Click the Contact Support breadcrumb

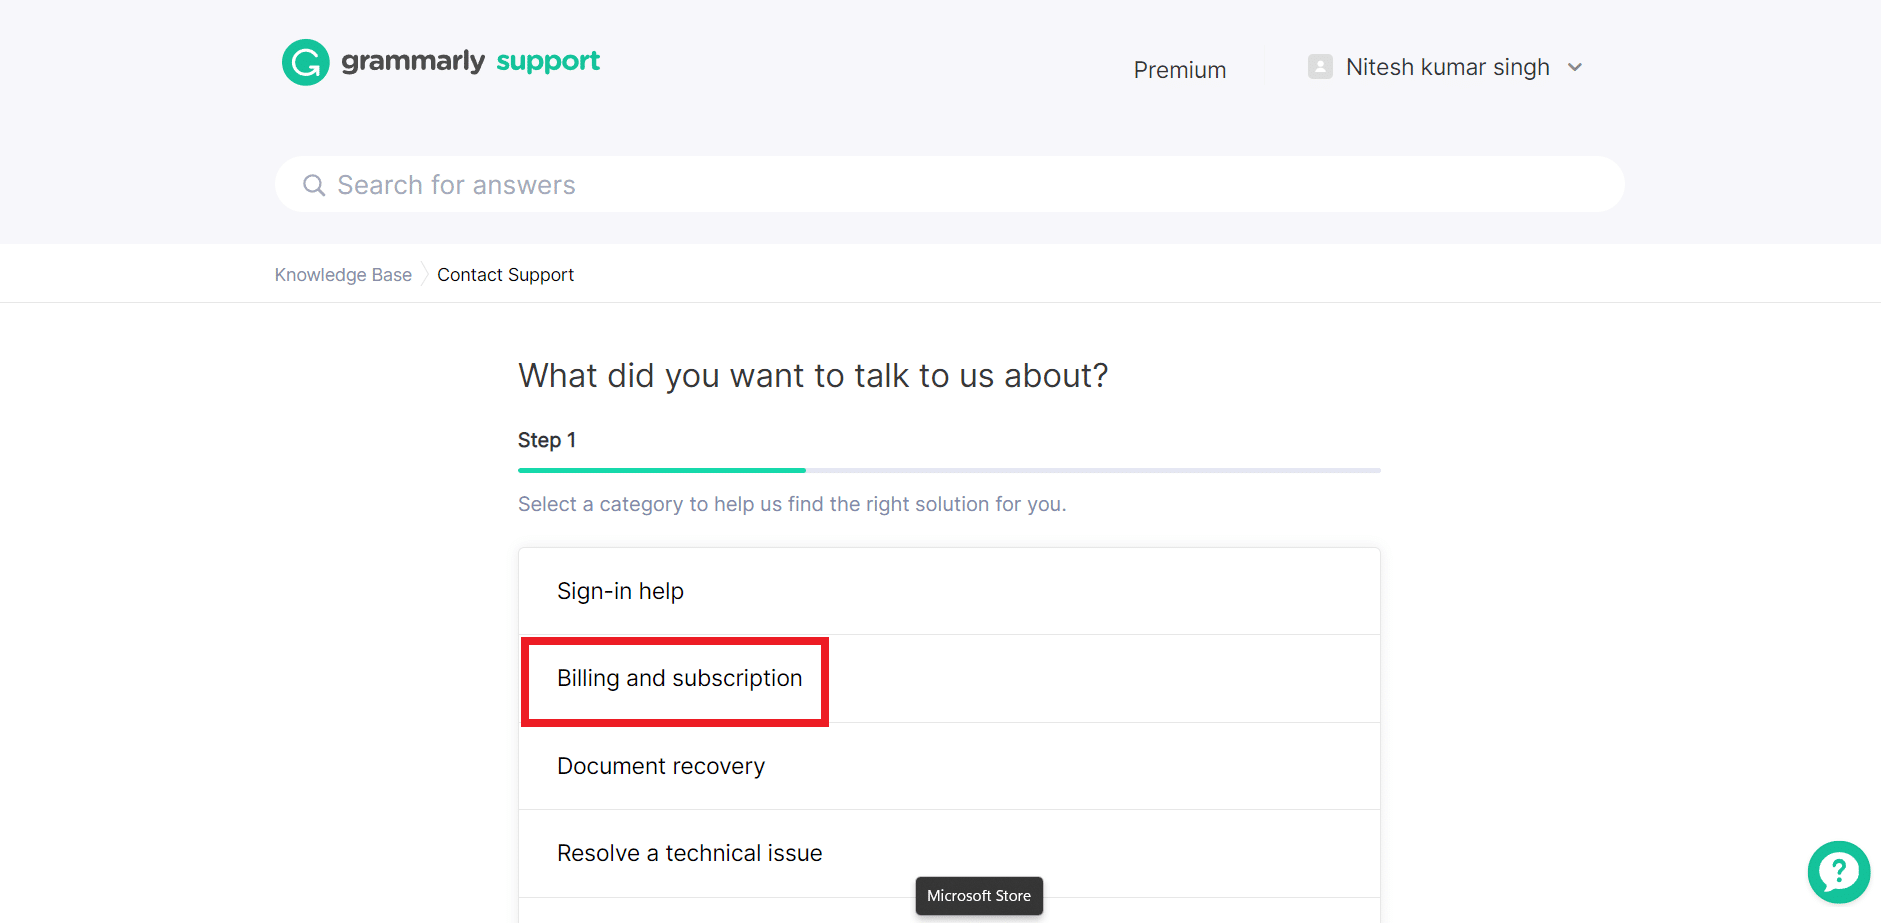[x=505, y=275]
